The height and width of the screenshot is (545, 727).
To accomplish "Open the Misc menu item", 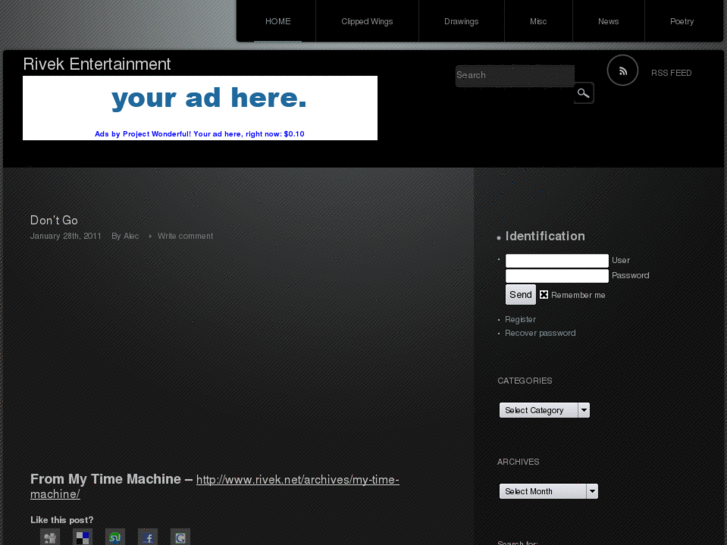I will (x=538, y=21).
